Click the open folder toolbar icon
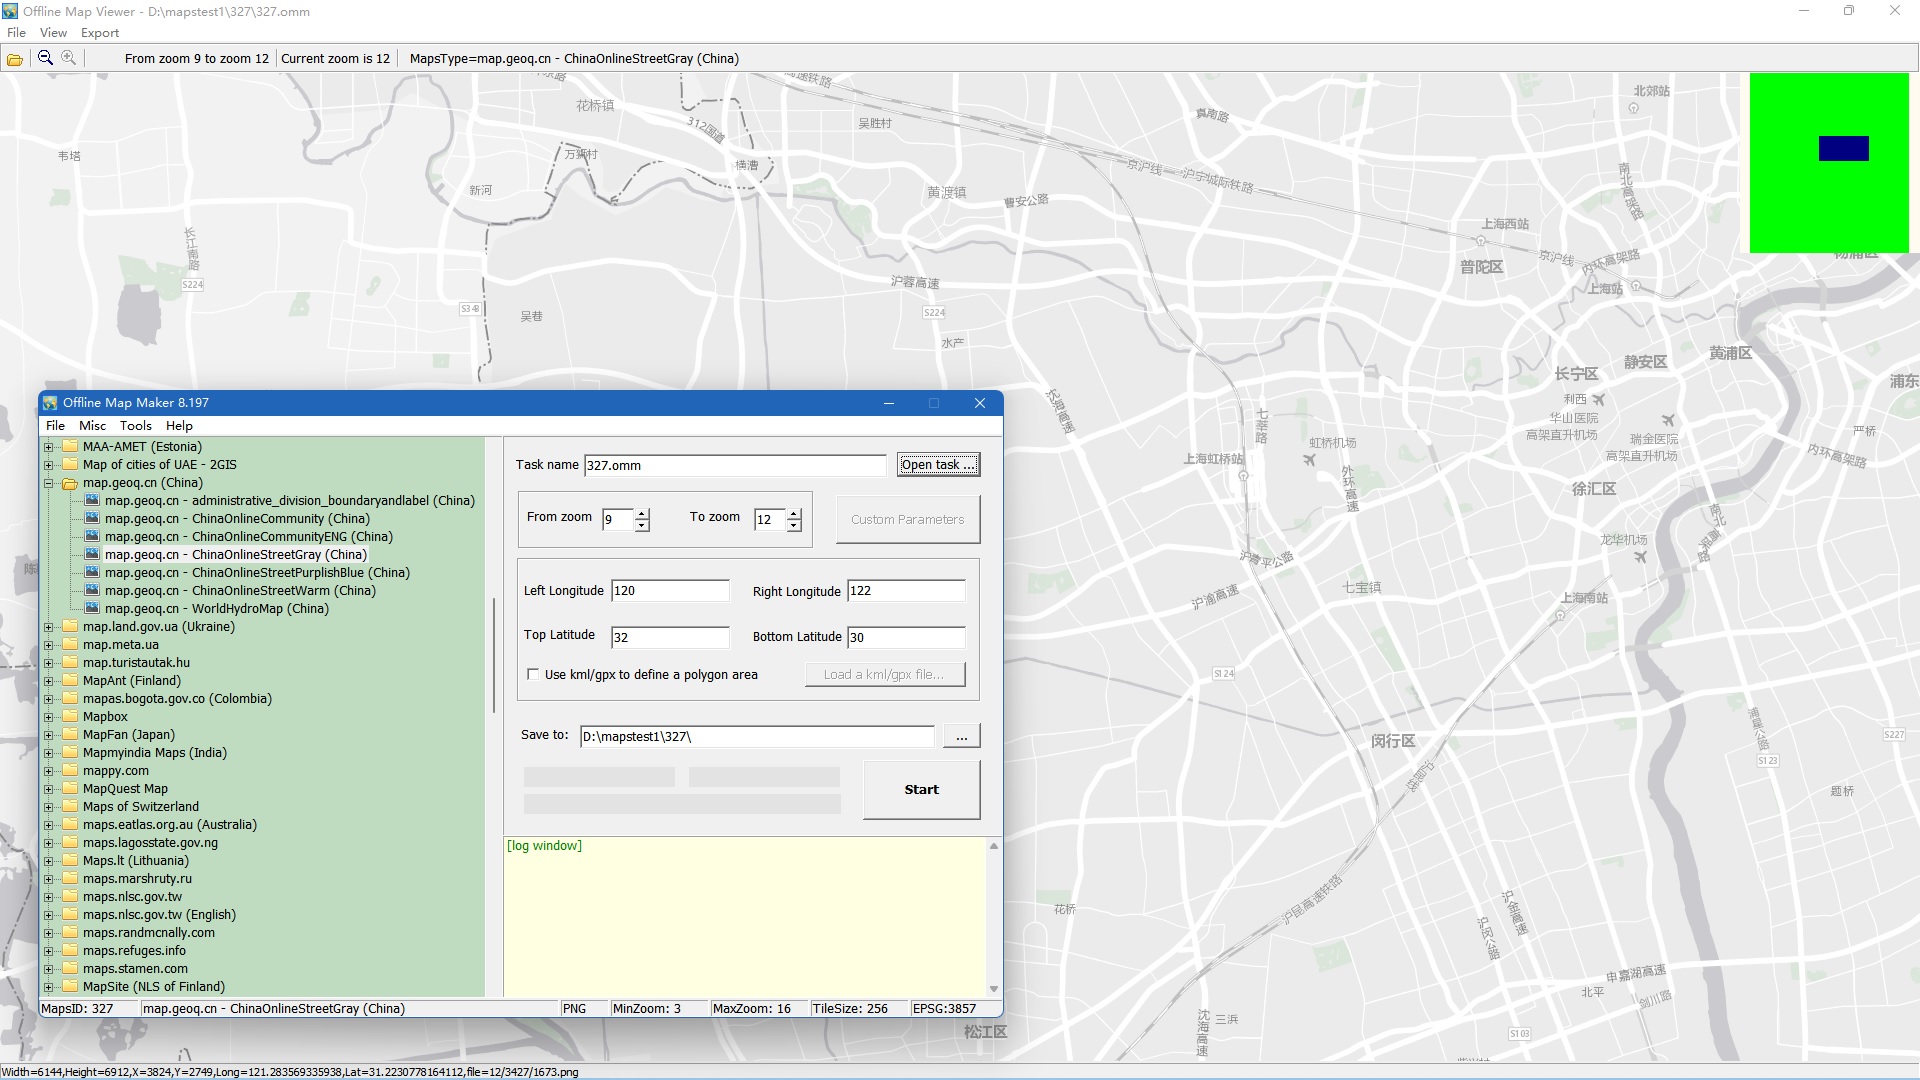Viewport: 1920px width, 1080px height. (x=15, y=59)
